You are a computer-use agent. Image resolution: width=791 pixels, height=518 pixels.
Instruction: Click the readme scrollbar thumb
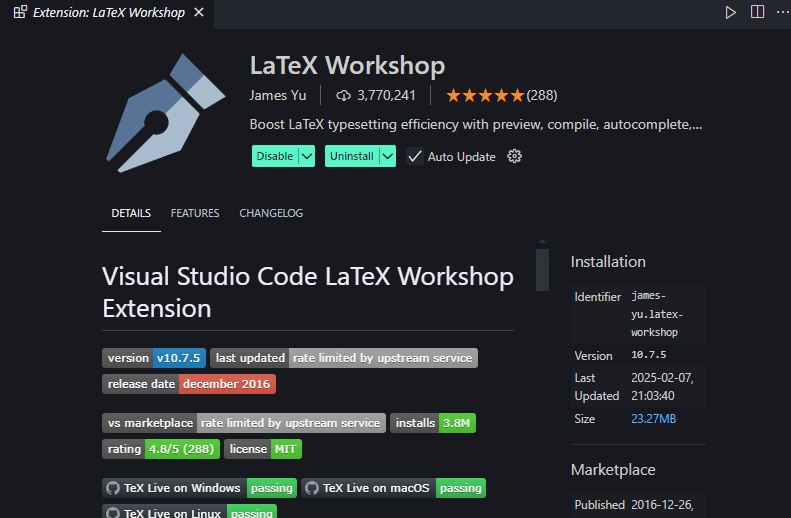[x=542, y=270]
